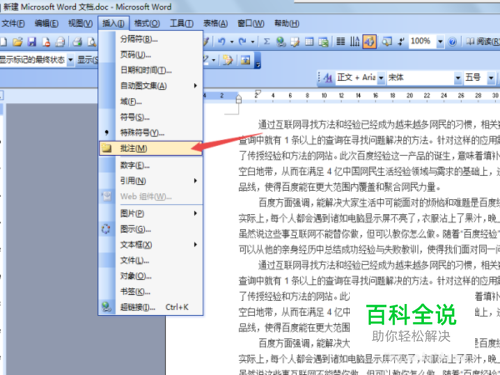Open the 显示标记的最终状态 display dropdown
500x375 pixels.
coord(70,60)
